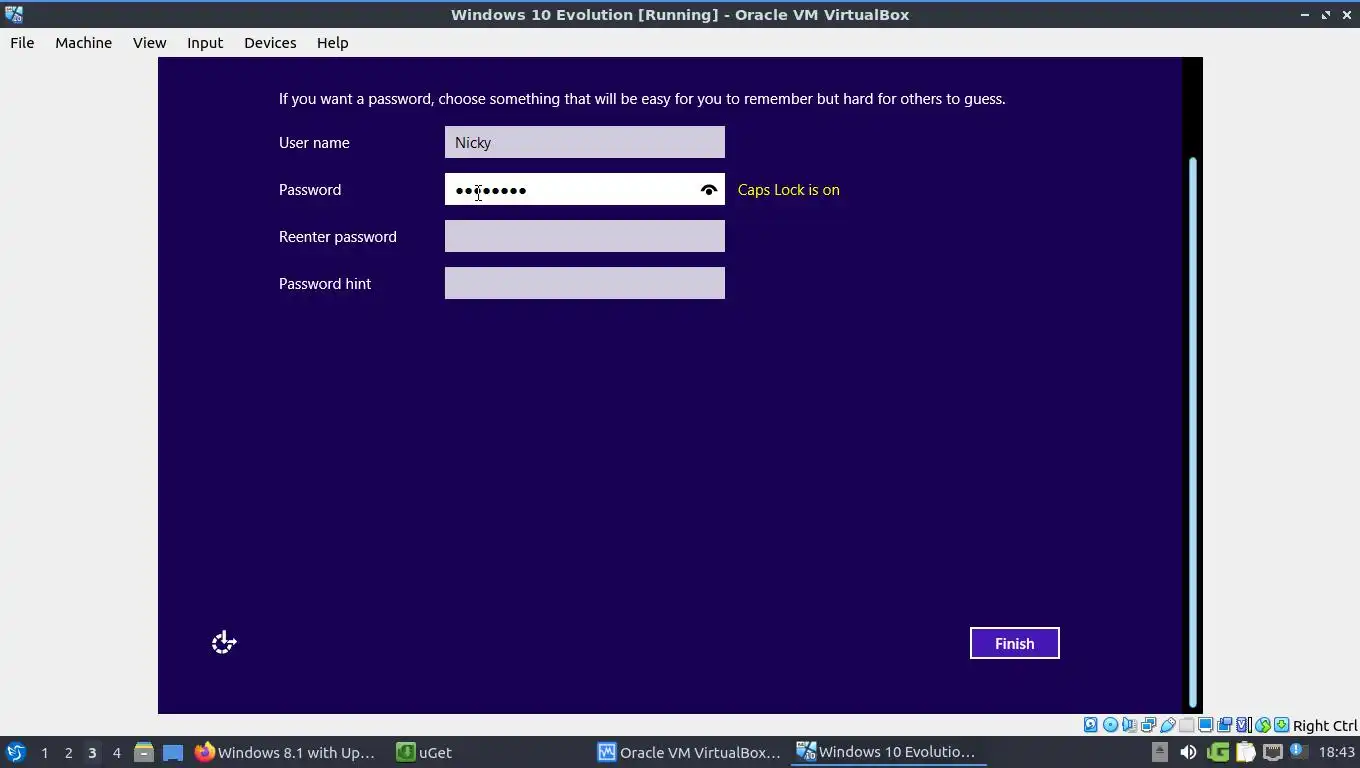Click the User name field containing Nicky

click(x=585, y=142)
